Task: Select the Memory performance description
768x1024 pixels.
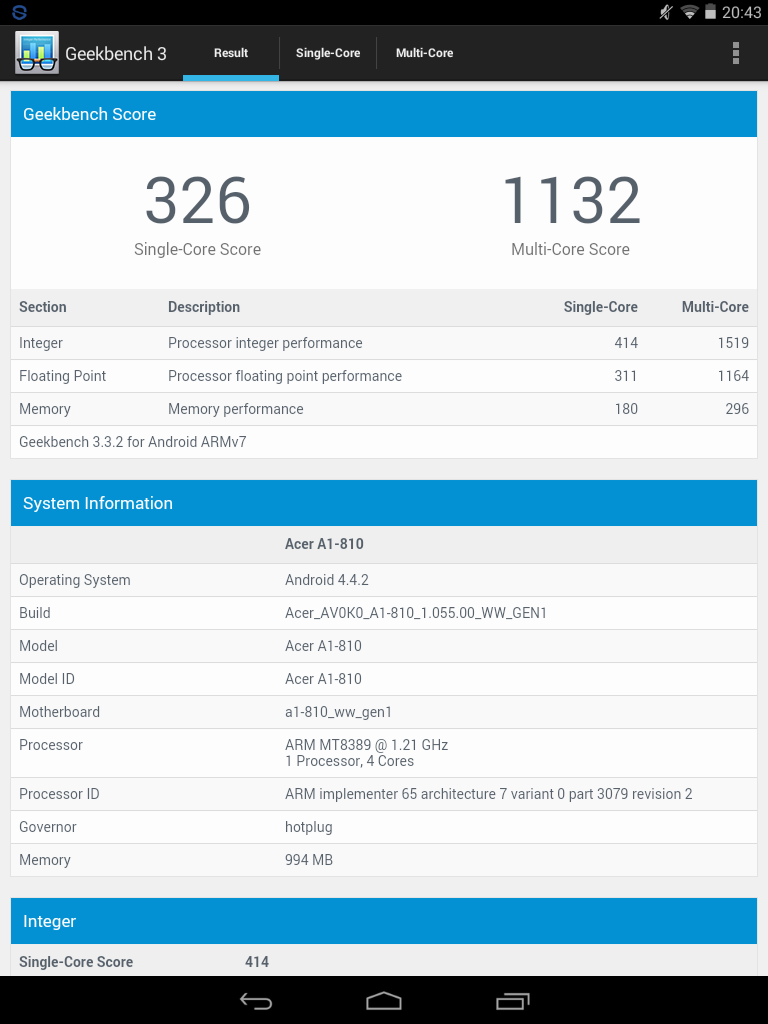Action: (236, 409)
